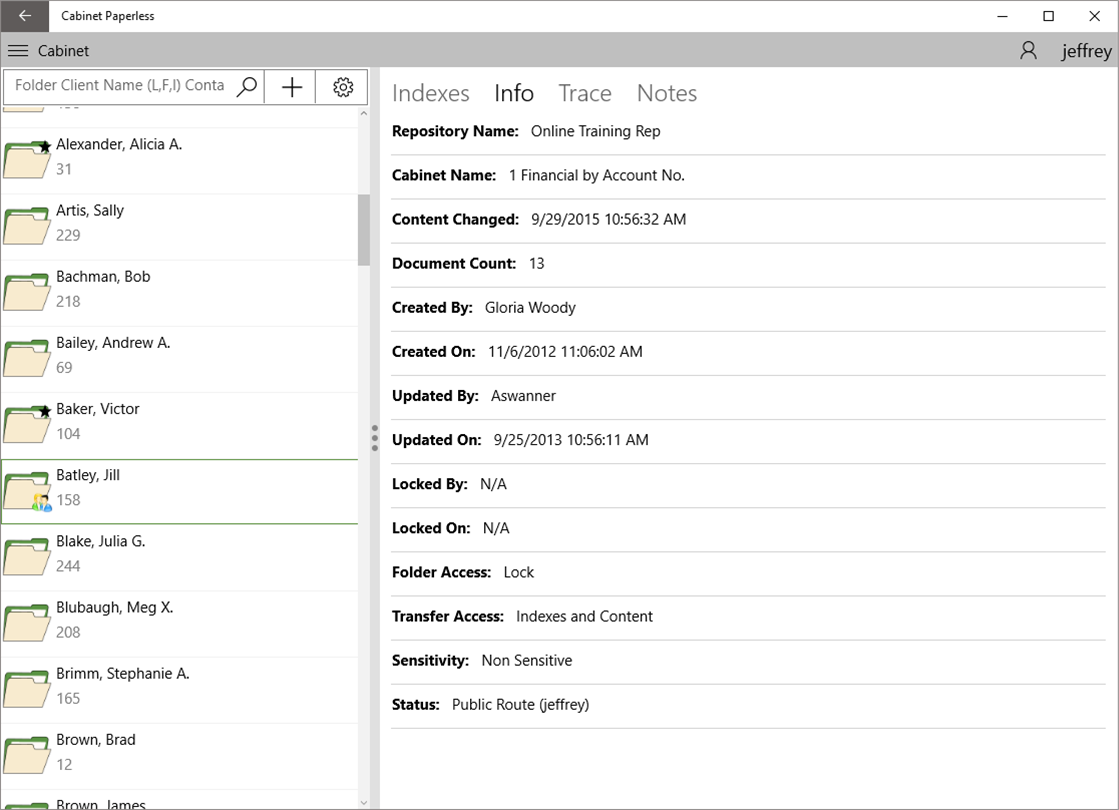
Task: Click Alexander, Alicia A. starred folder icon
Action: (x=27, y=159)
